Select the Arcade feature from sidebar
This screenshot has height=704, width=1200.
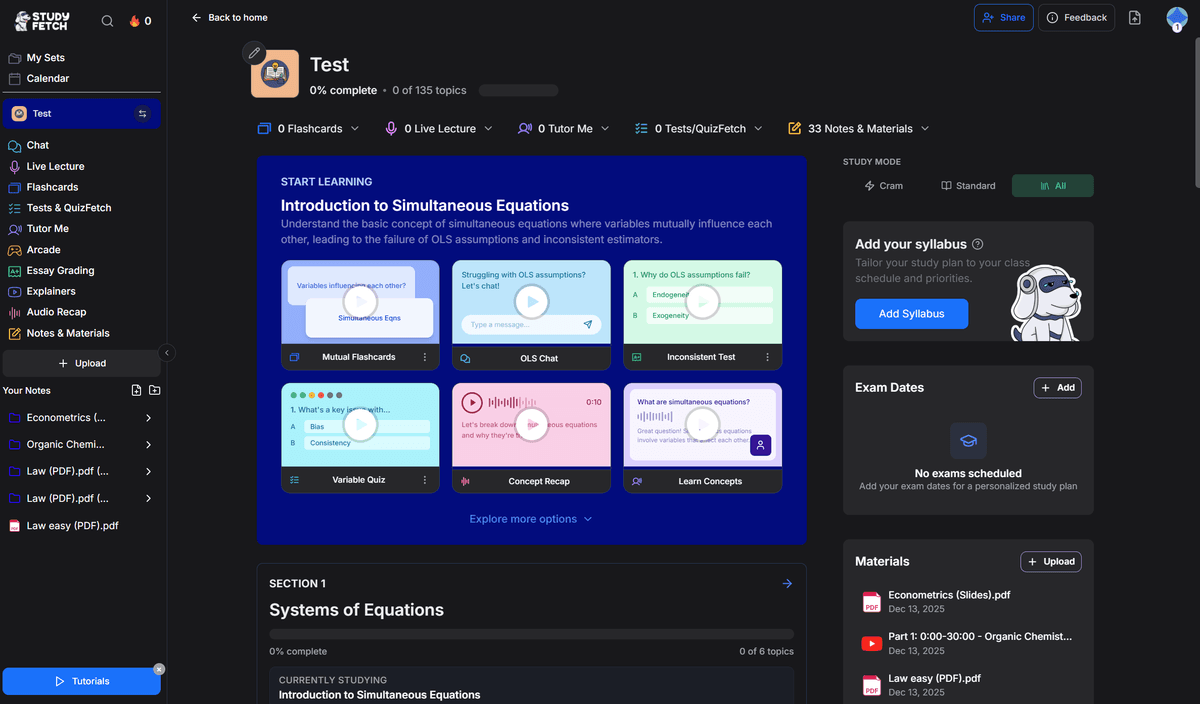(x=45, y=249)
